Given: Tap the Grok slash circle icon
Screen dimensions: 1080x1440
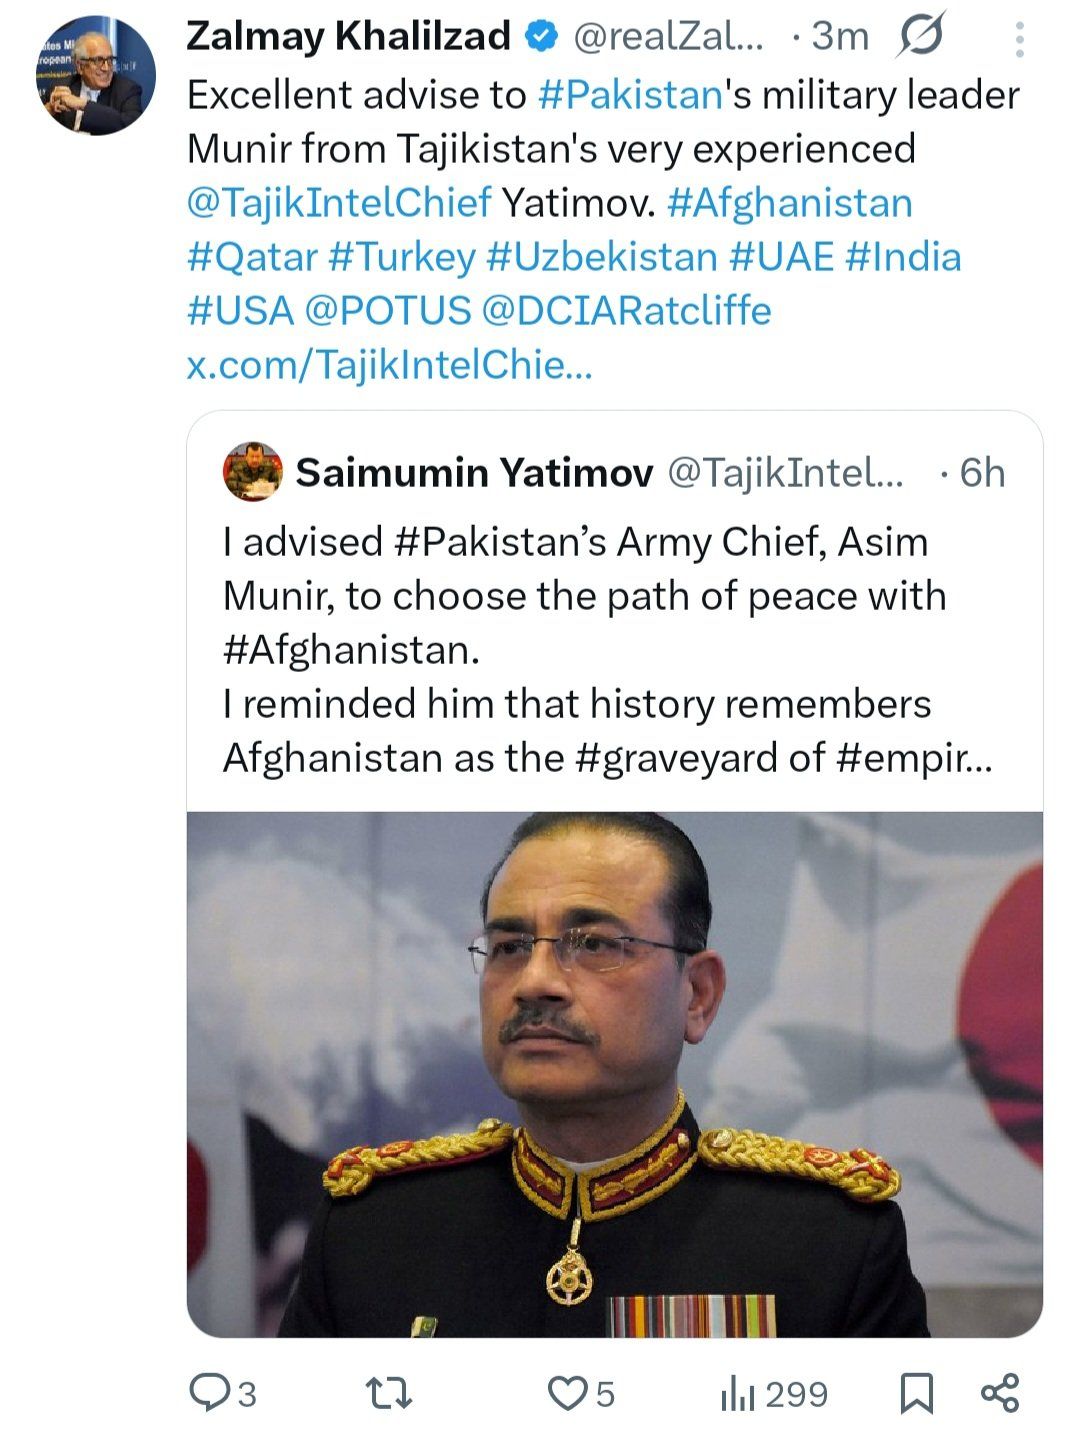Looking at the screenshot, I should (x=921, y=38).
